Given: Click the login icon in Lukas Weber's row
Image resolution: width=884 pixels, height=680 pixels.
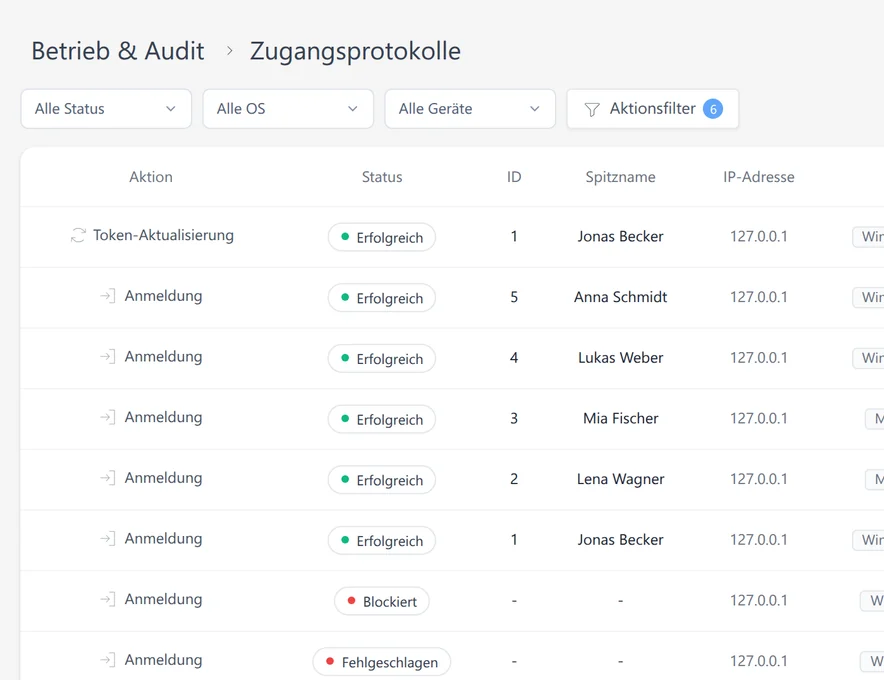Looking at the screenshot, I should [x=108, y=356].
